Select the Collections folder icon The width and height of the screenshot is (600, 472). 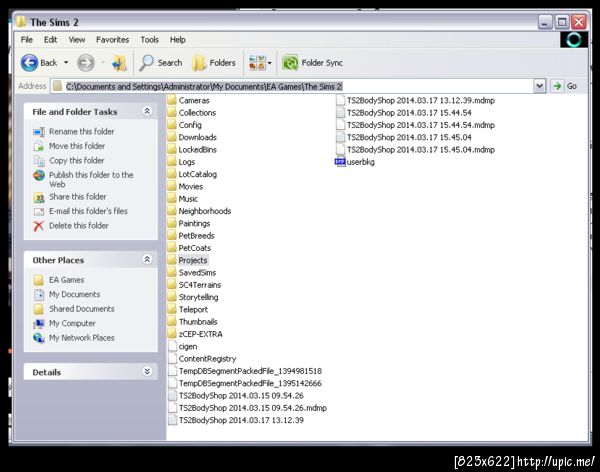tap(172, 112)
